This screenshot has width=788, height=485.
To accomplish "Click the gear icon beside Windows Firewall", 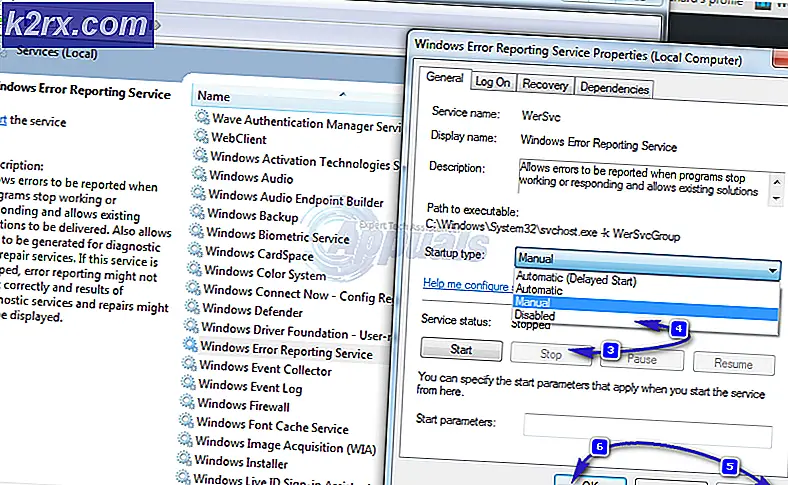I will [187, 401].
